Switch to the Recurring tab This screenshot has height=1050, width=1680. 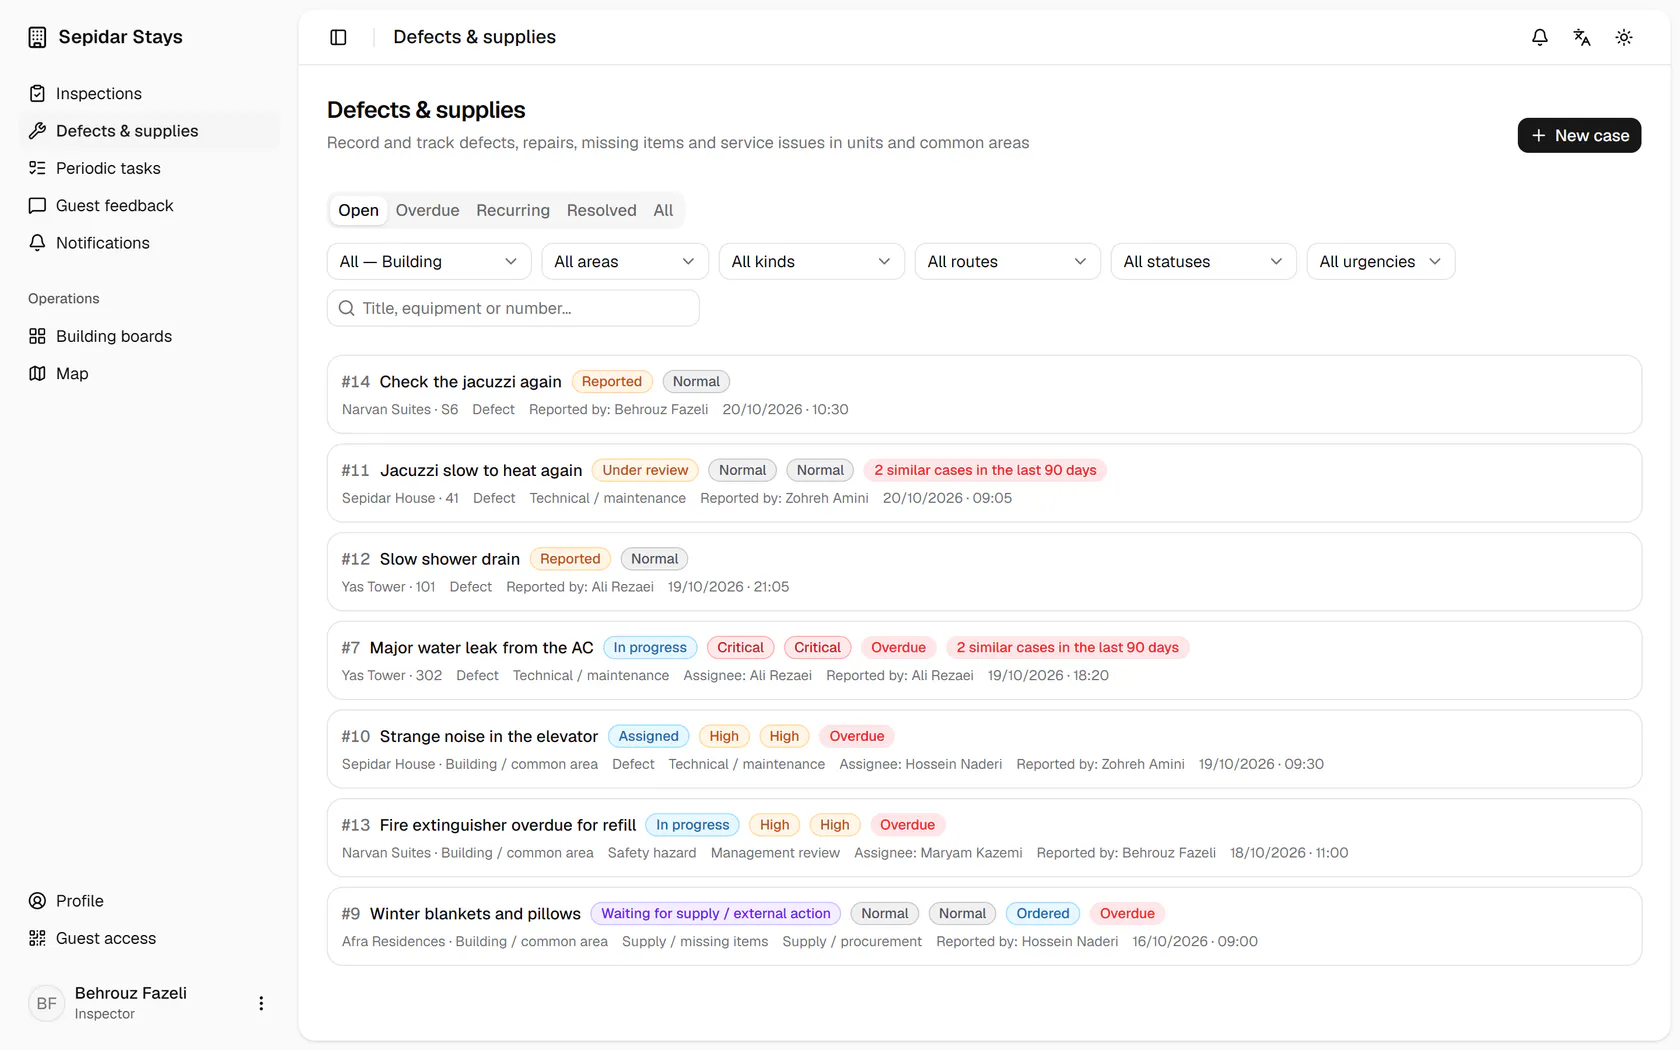[x=513, y=210]
